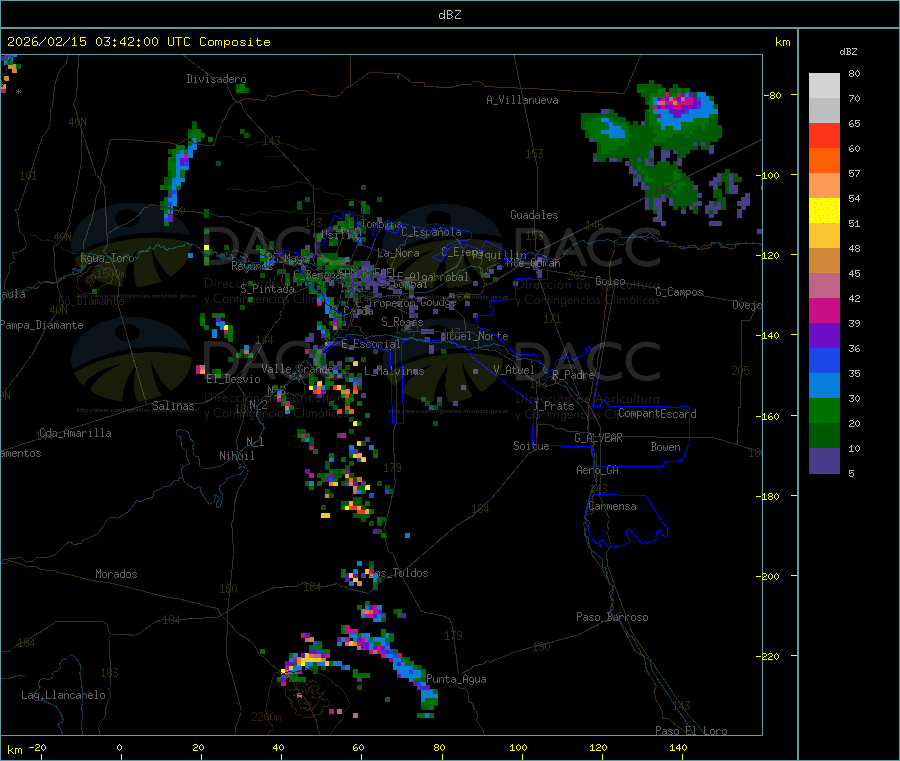Click the Divisadero map label
The height and width of the screenshot is (761, 900).
point(216,79)
